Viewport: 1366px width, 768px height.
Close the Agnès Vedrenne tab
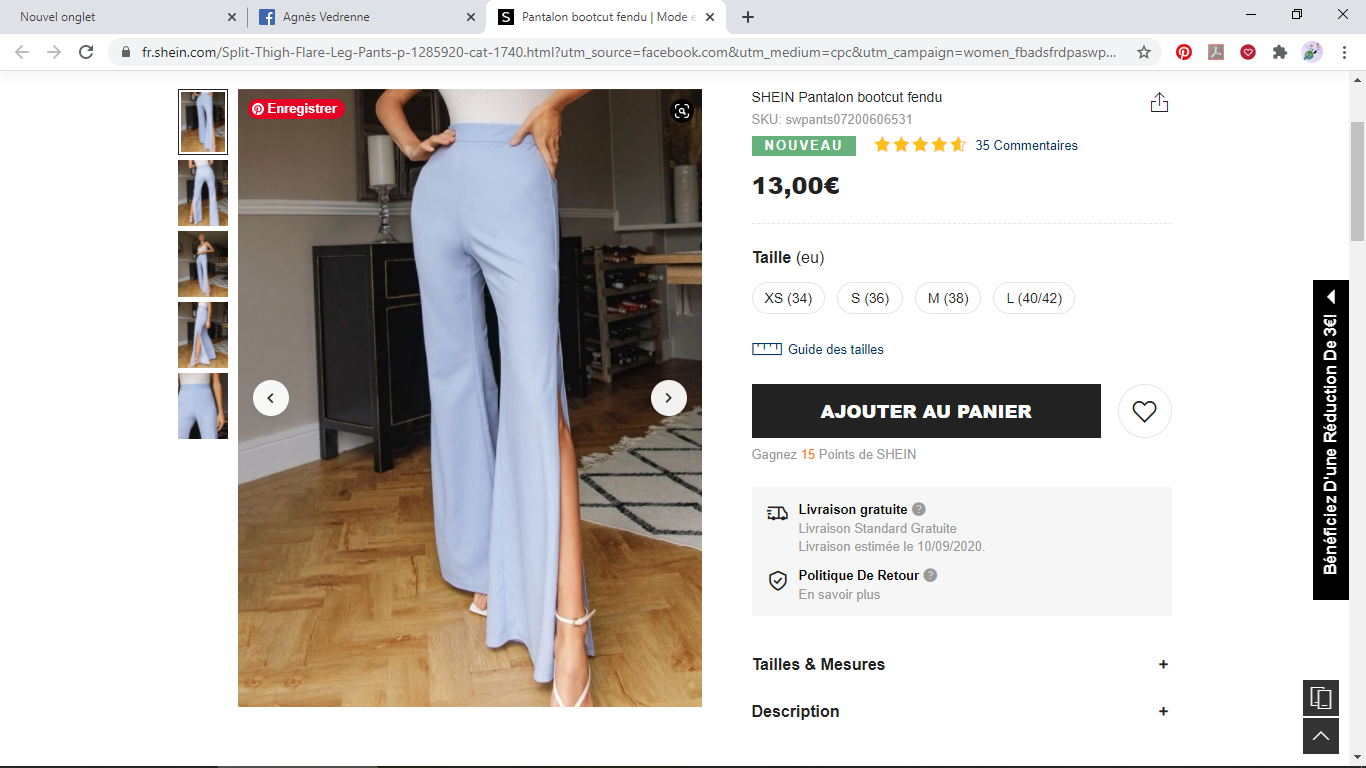(471, 17)
